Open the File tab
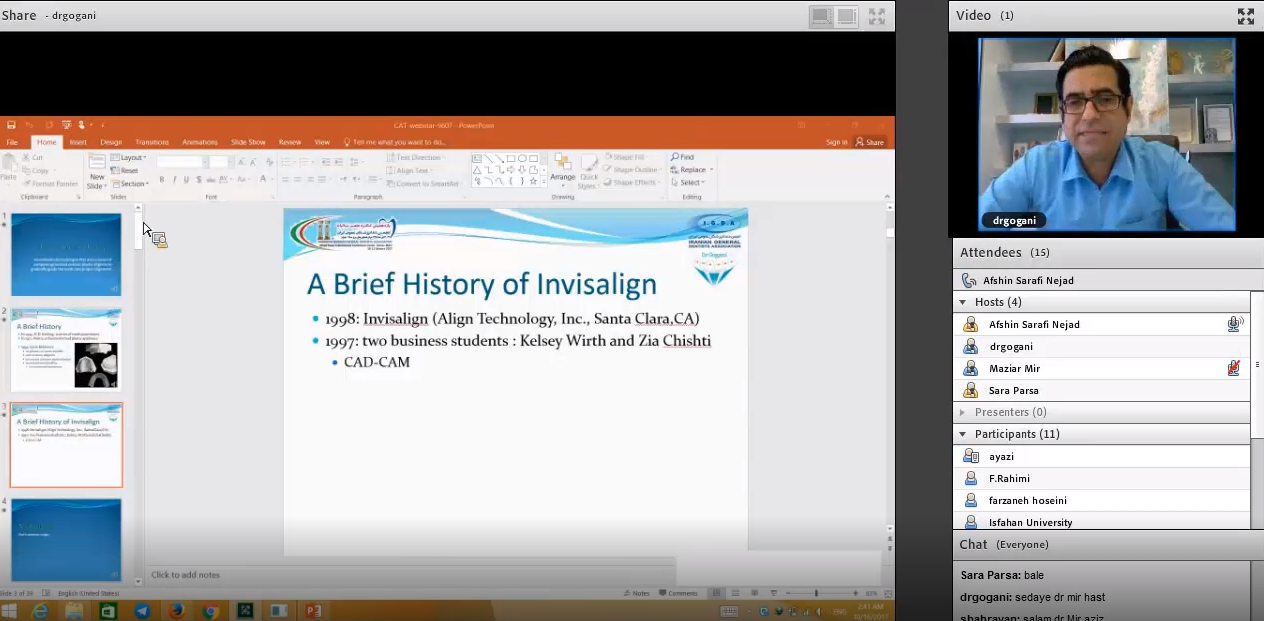 pos(12,142)
